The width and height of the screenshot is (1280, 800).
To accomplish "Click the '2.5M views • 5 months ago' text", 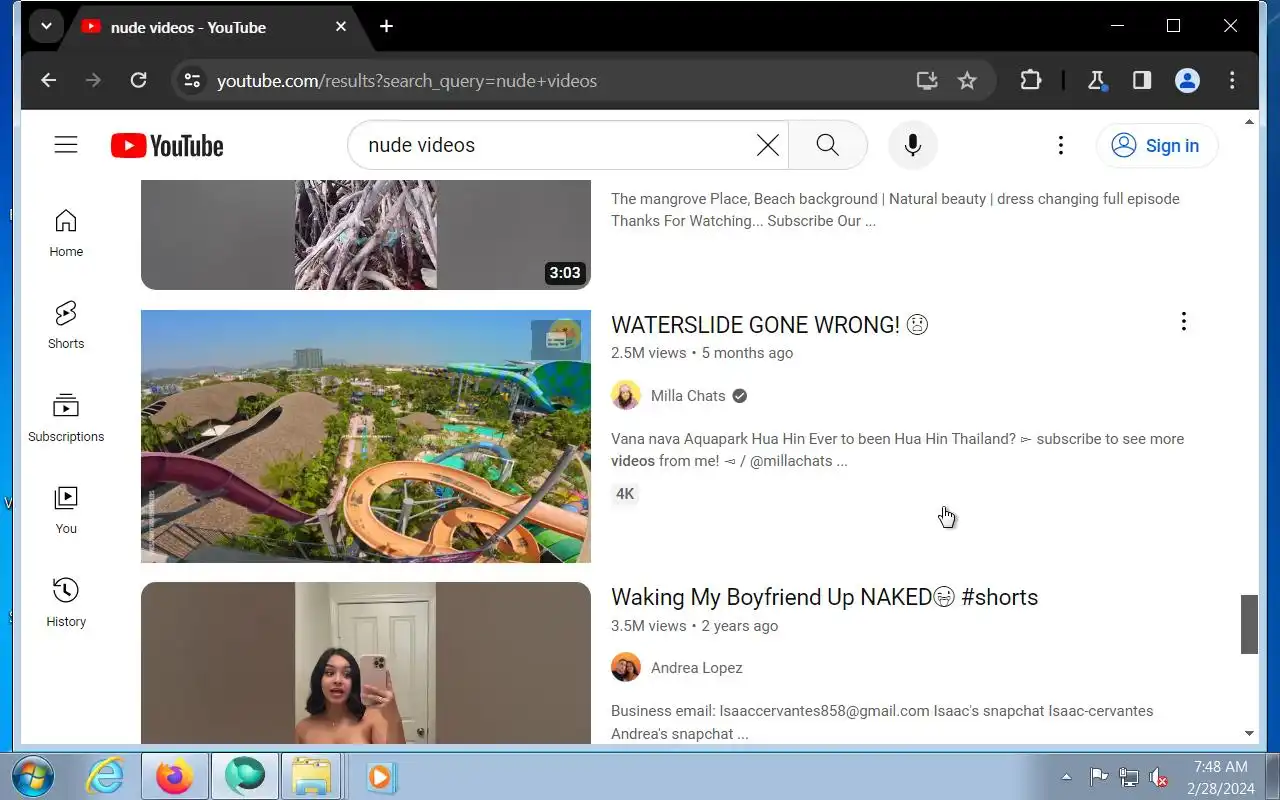I will point(702,353).
